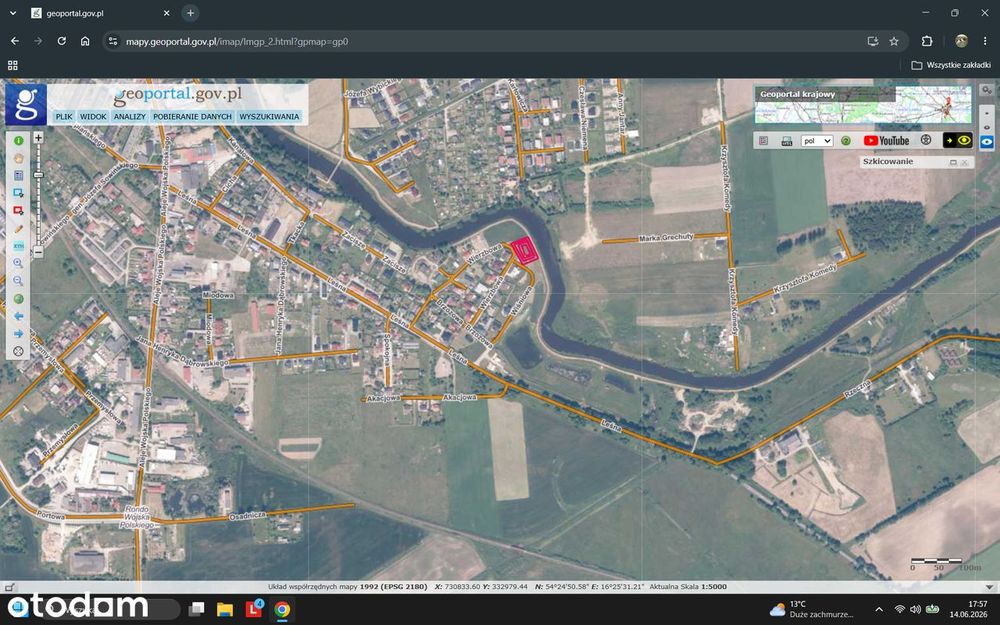Open the apps grid in bookmarks bar
This screenshot has height=625, width=1000.
[12, 65]
